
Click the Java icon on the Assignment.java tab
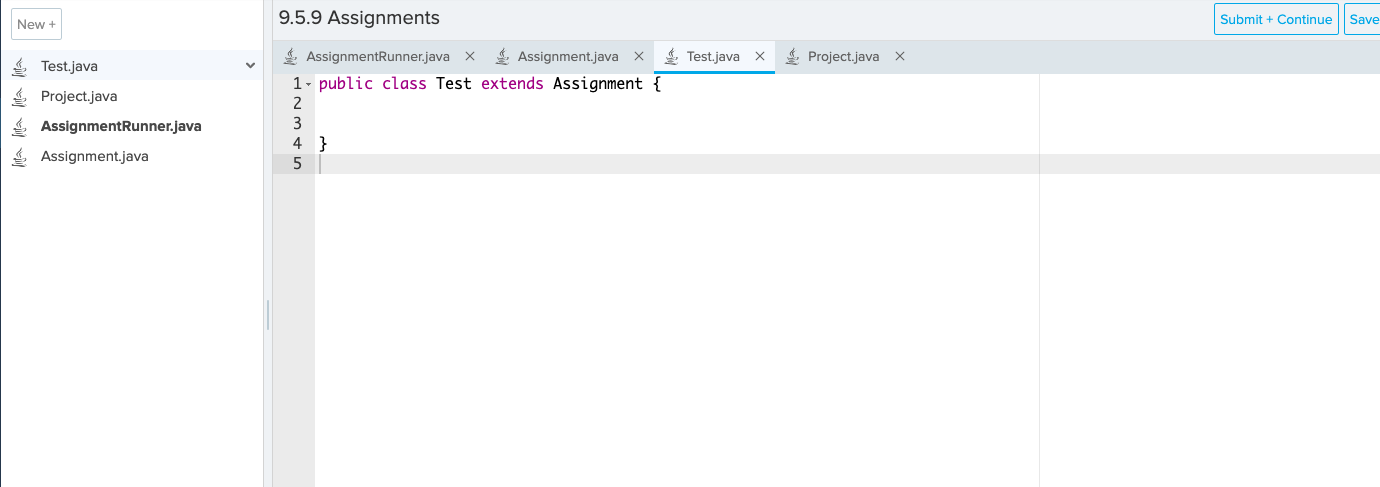click(x=502, y=56)
